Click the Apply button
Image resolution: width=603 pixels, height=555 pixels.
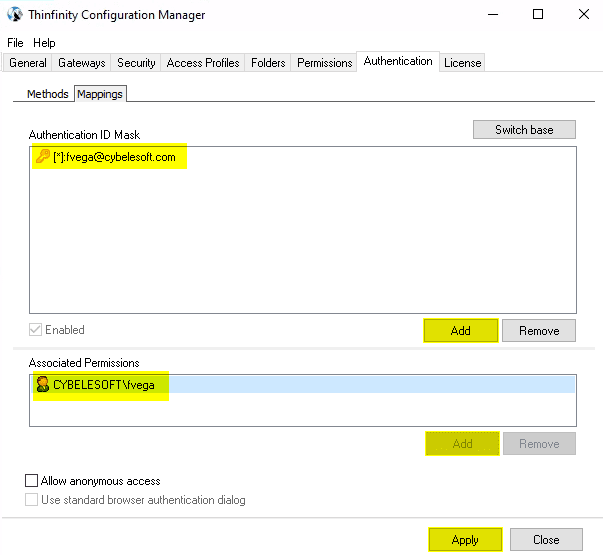[465, 540]
